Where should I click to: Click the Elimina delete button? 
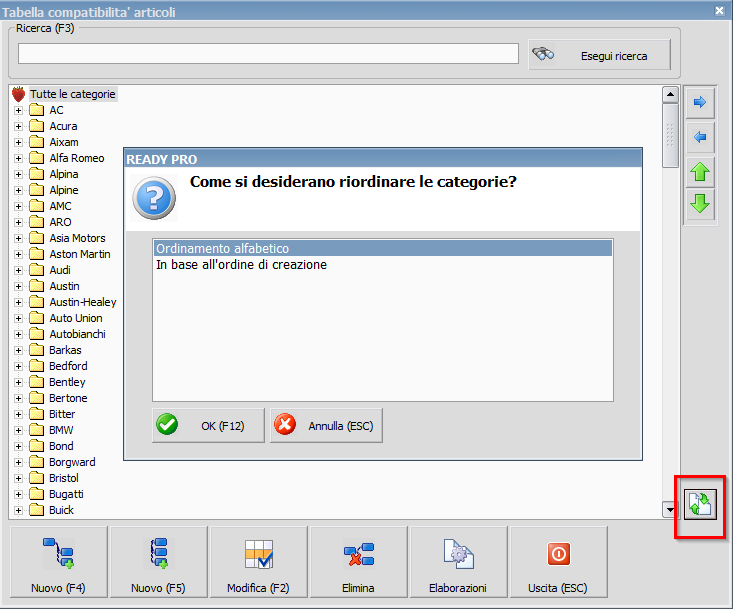pos(359,562)
